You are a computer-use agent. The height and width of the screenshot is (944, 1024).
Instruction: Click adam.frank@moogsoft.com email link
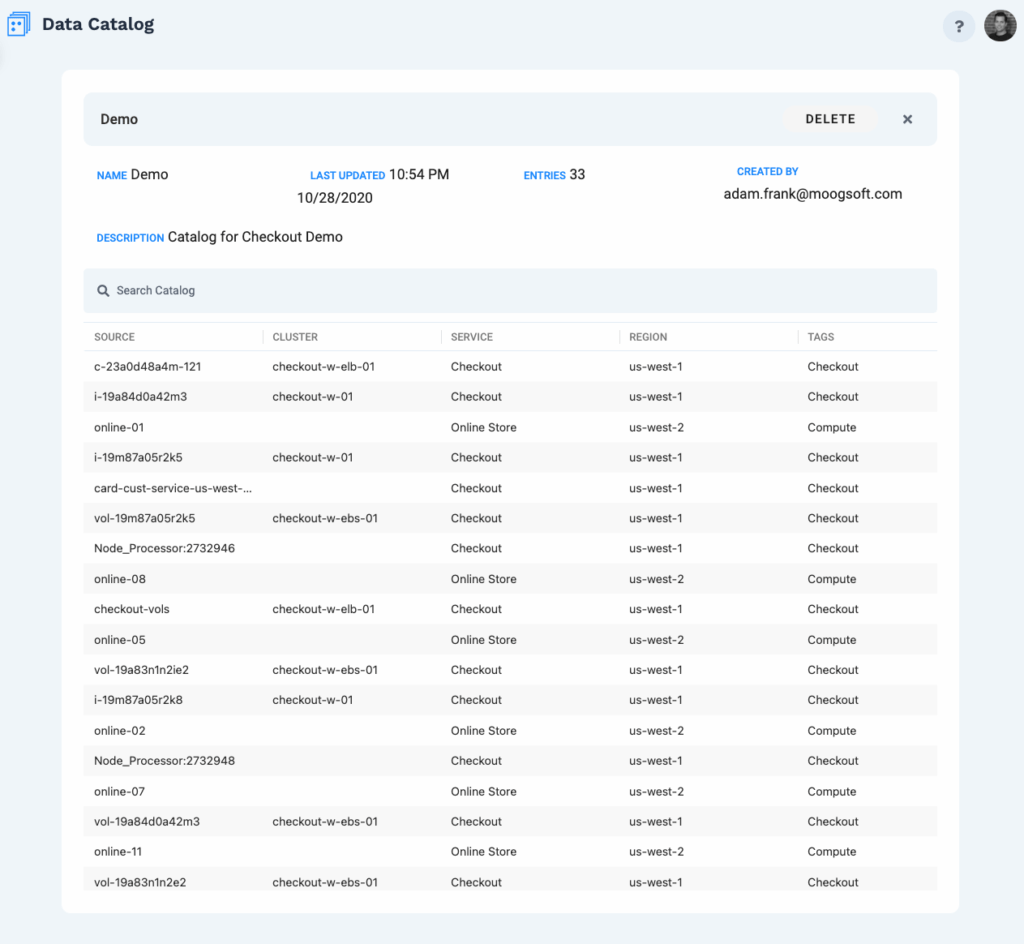click(812, 194)
